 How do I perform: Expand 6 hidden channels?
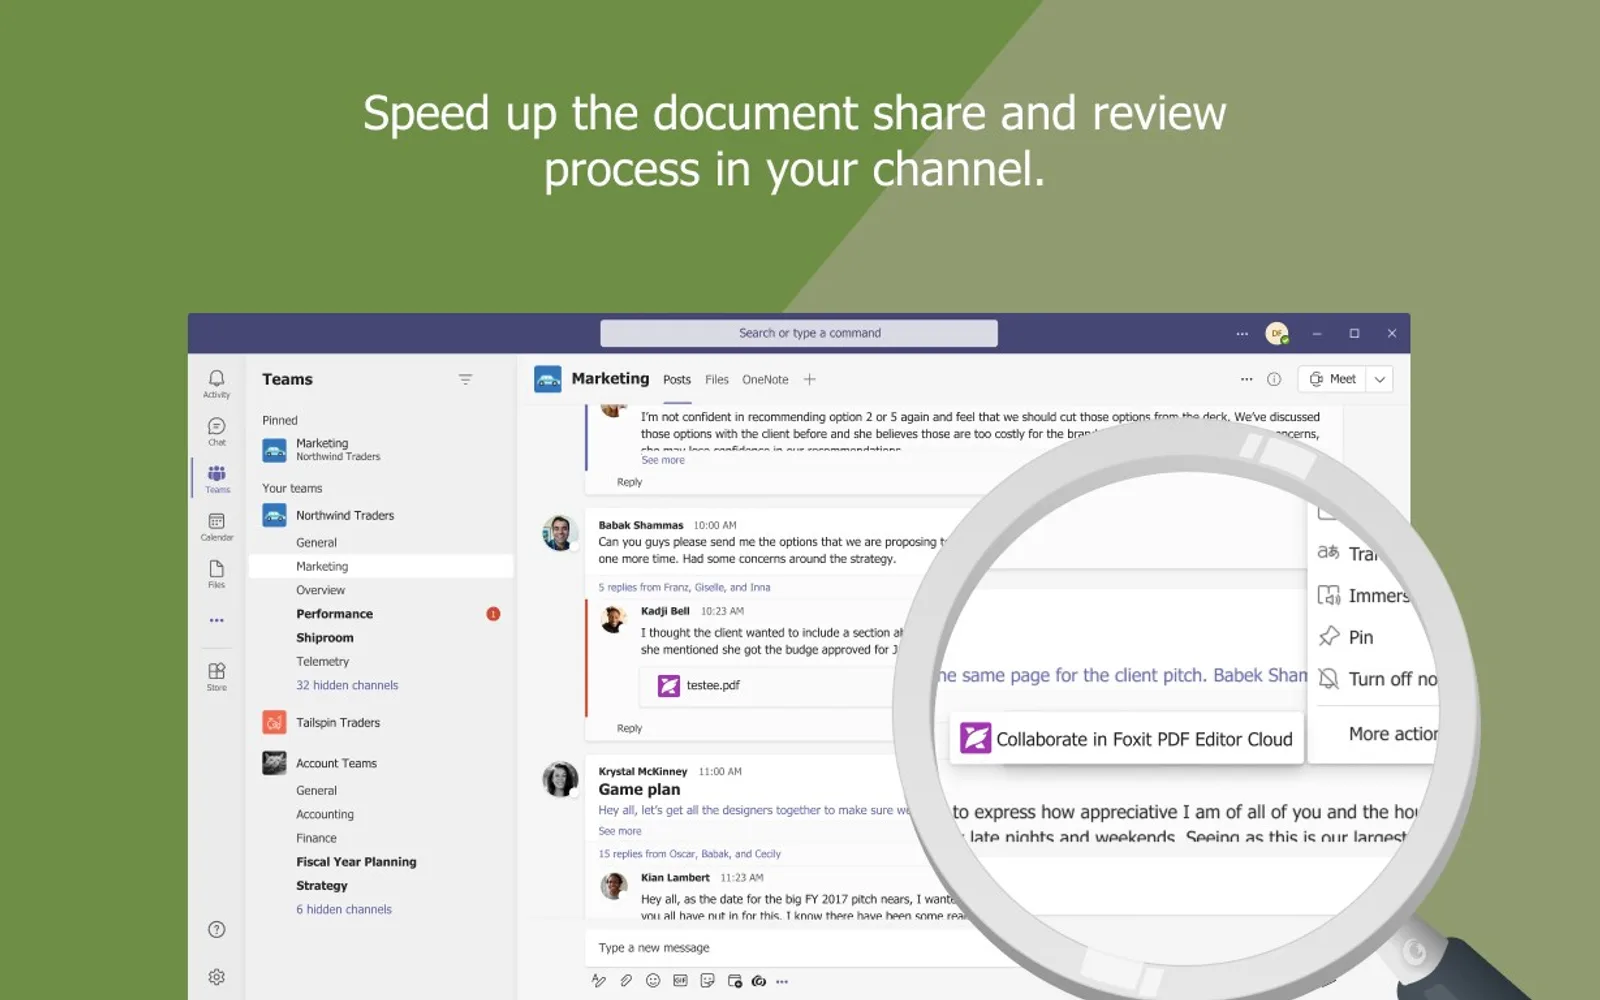click(x=344, y=909)
